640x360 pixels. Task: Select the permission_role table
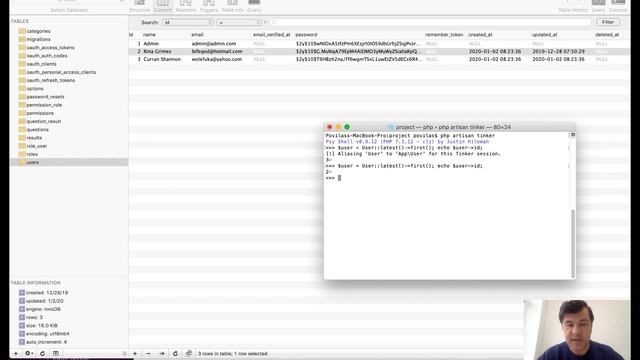[x=44, y=104]
